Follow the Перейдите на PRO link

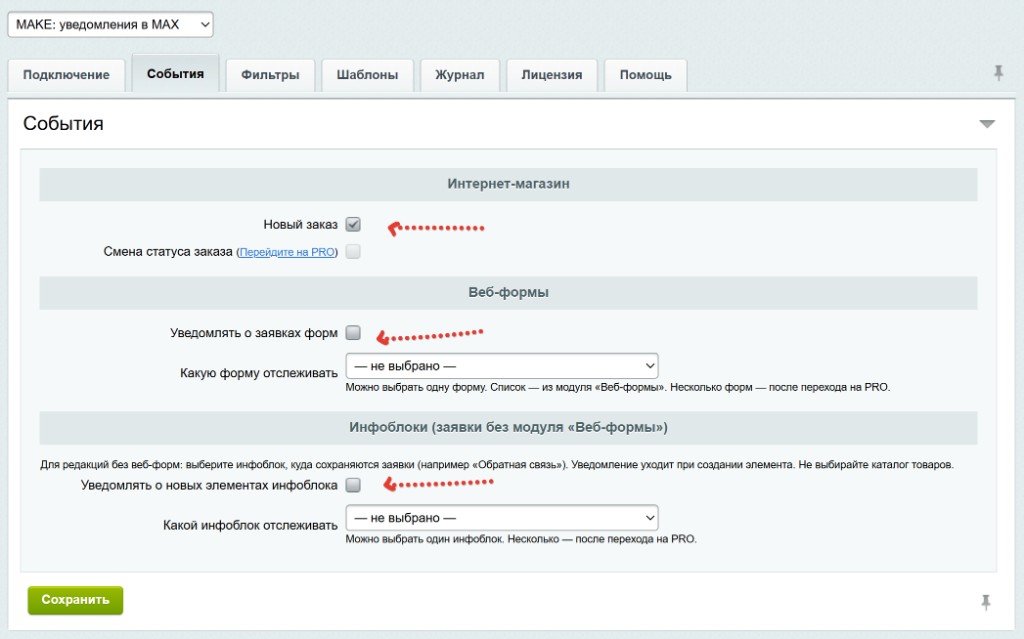(287, 252)
